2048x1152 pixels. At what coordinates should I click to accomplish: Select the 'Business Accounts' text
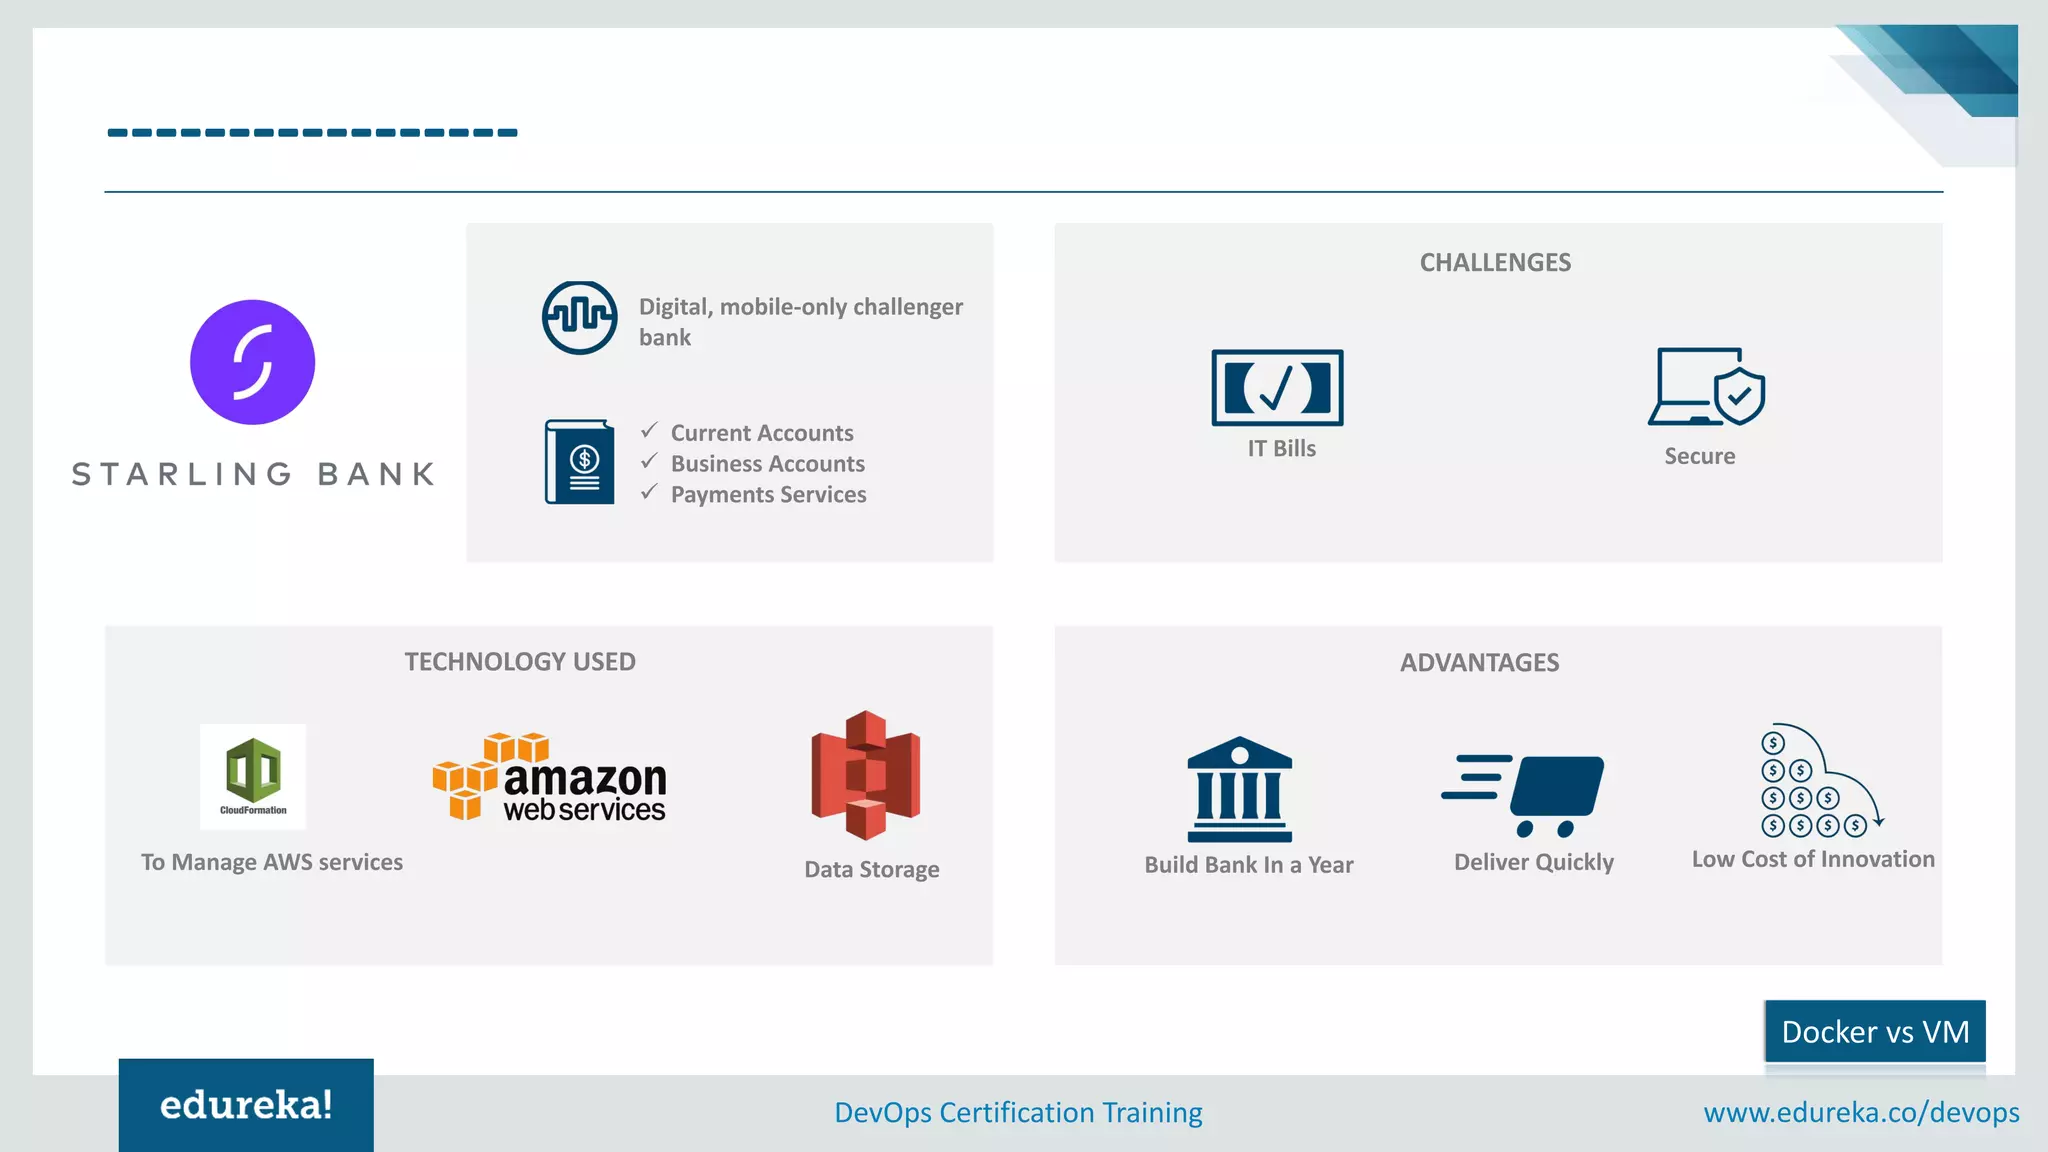point(768,464)
